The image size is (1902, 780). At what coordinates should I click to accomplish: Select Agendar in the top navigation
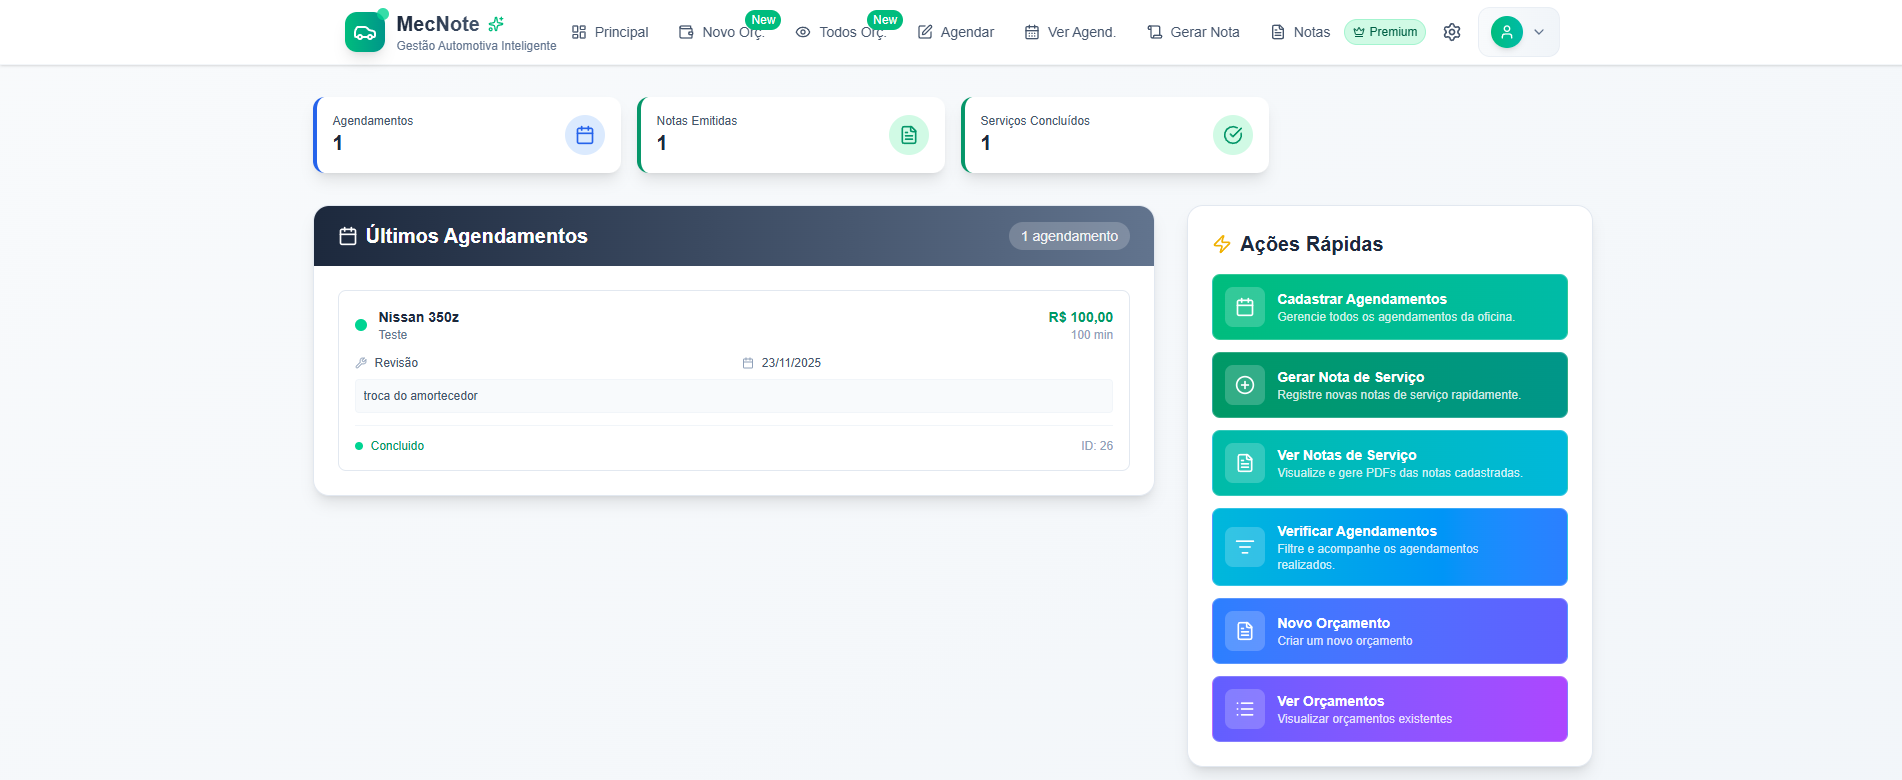(x=956, y=32)
